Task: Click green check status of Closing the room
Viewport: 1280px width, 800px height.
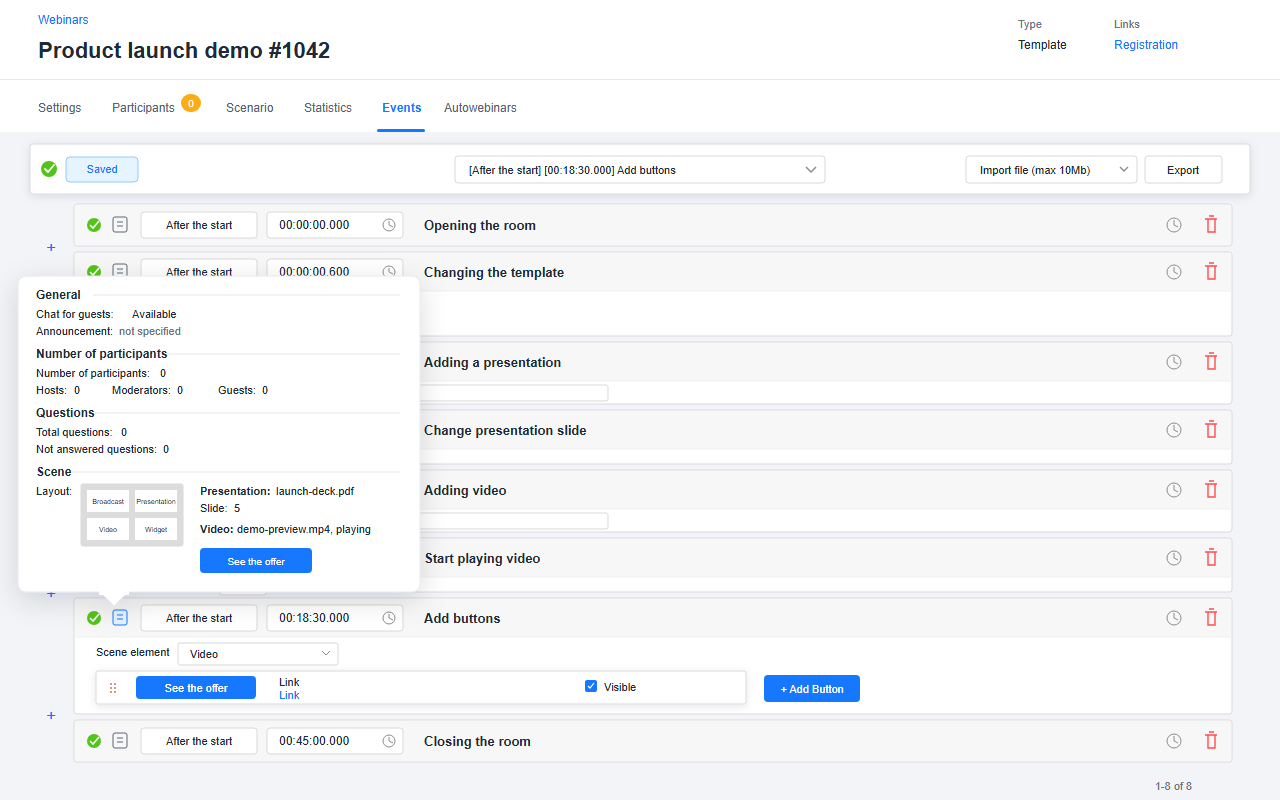Action: [x=94, y=741]
